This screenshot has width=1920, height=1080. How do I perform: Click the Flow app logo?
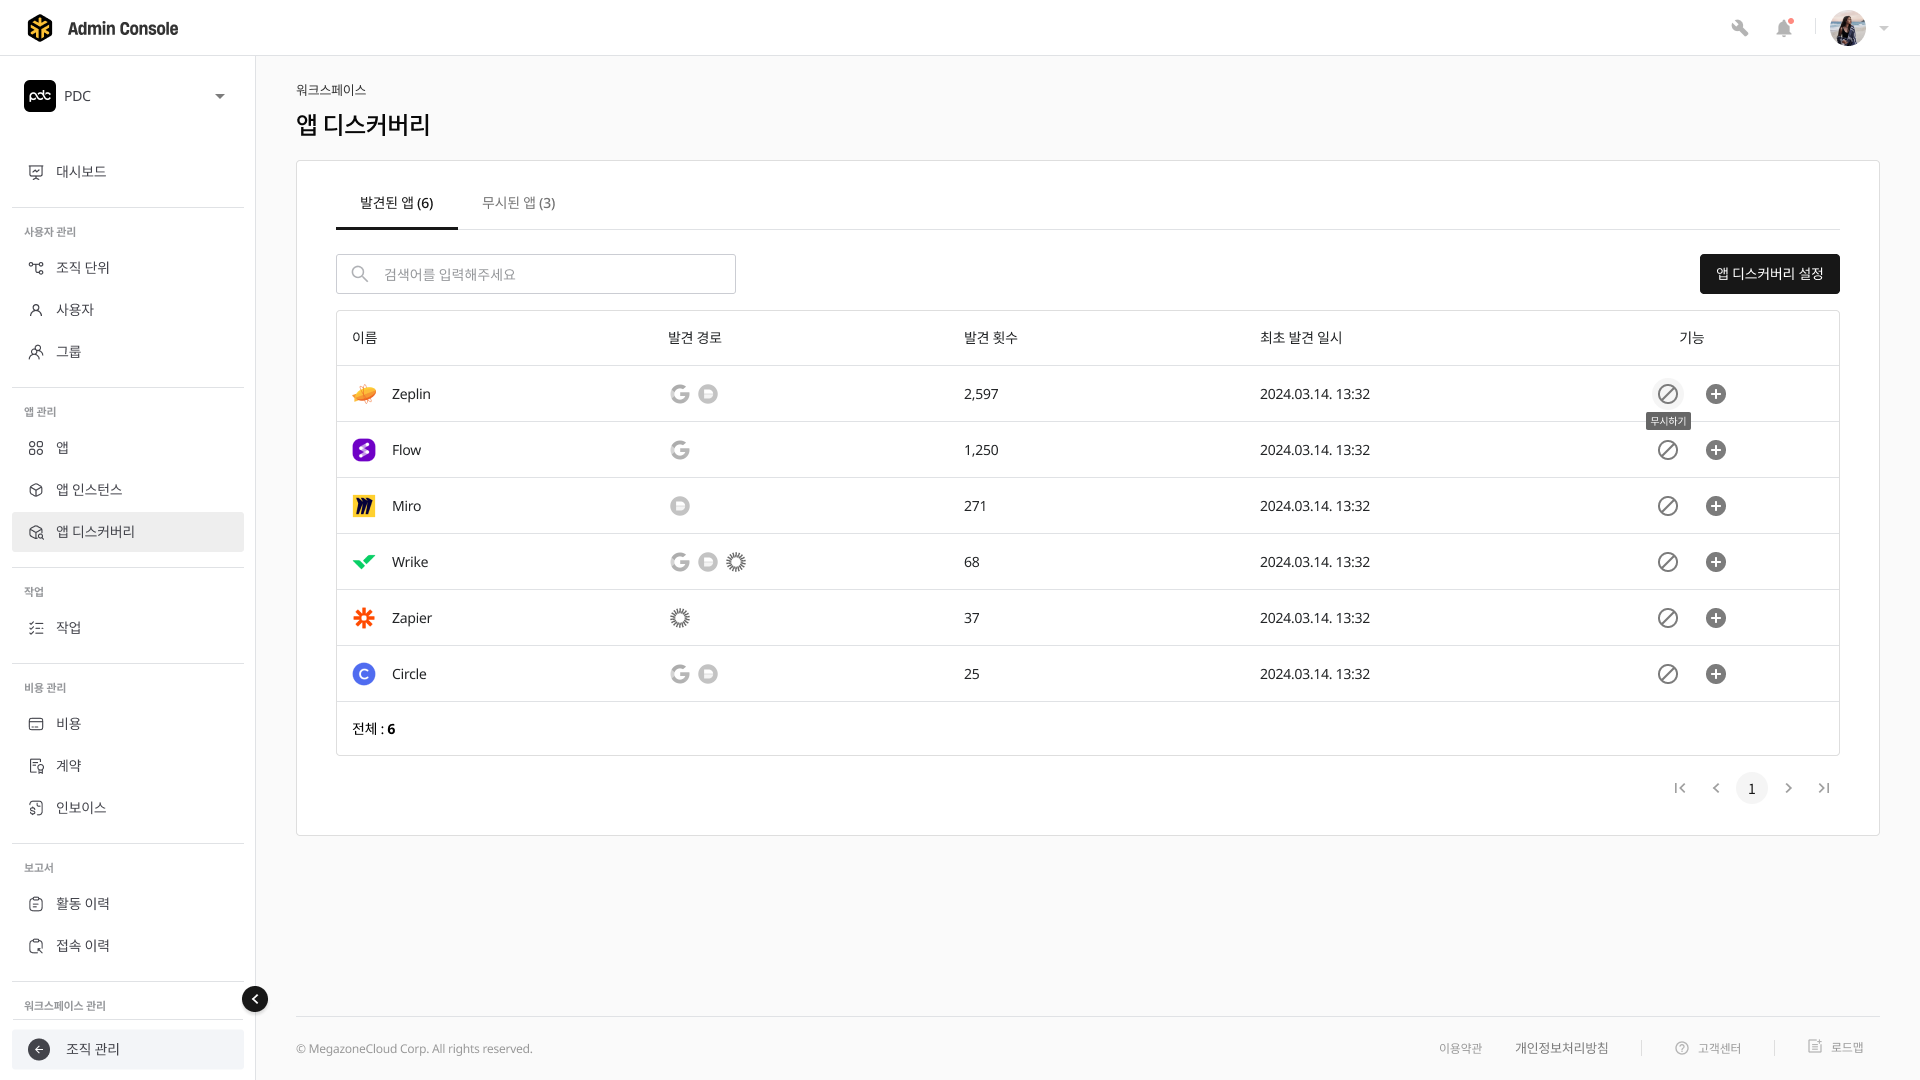click(364, 450)
